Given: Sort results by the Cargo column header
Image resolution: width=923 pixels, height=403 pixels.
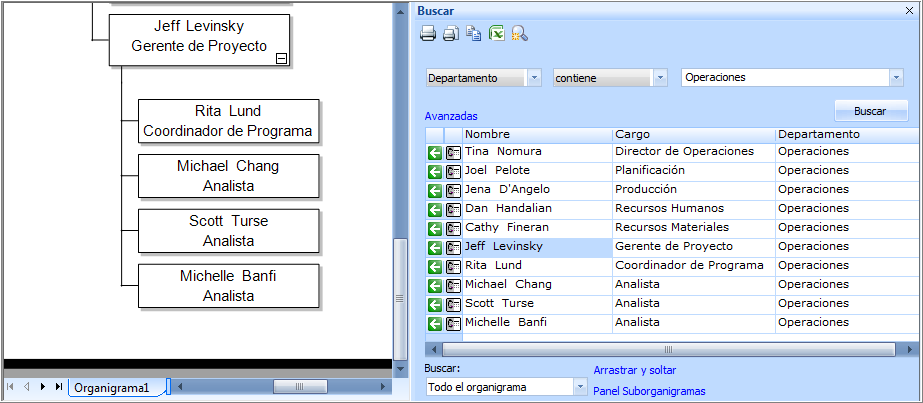Looking at the screenshot, I should tap(693, 134).
